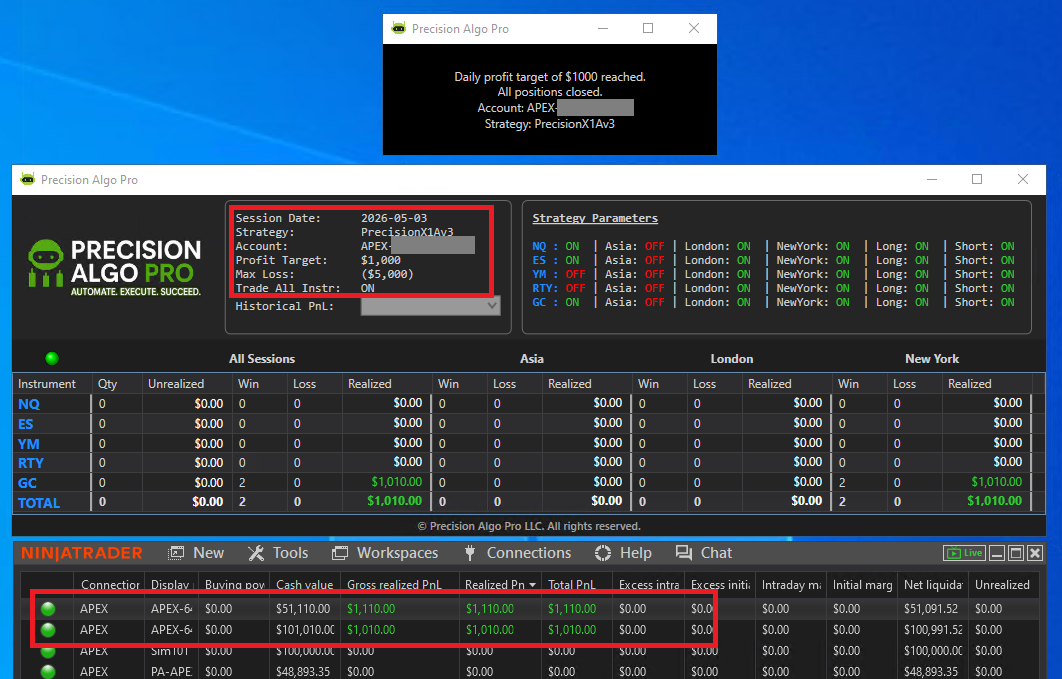Toggle GC London session ON value
The width and height of the screenshot is (1062, 679).
744,303
